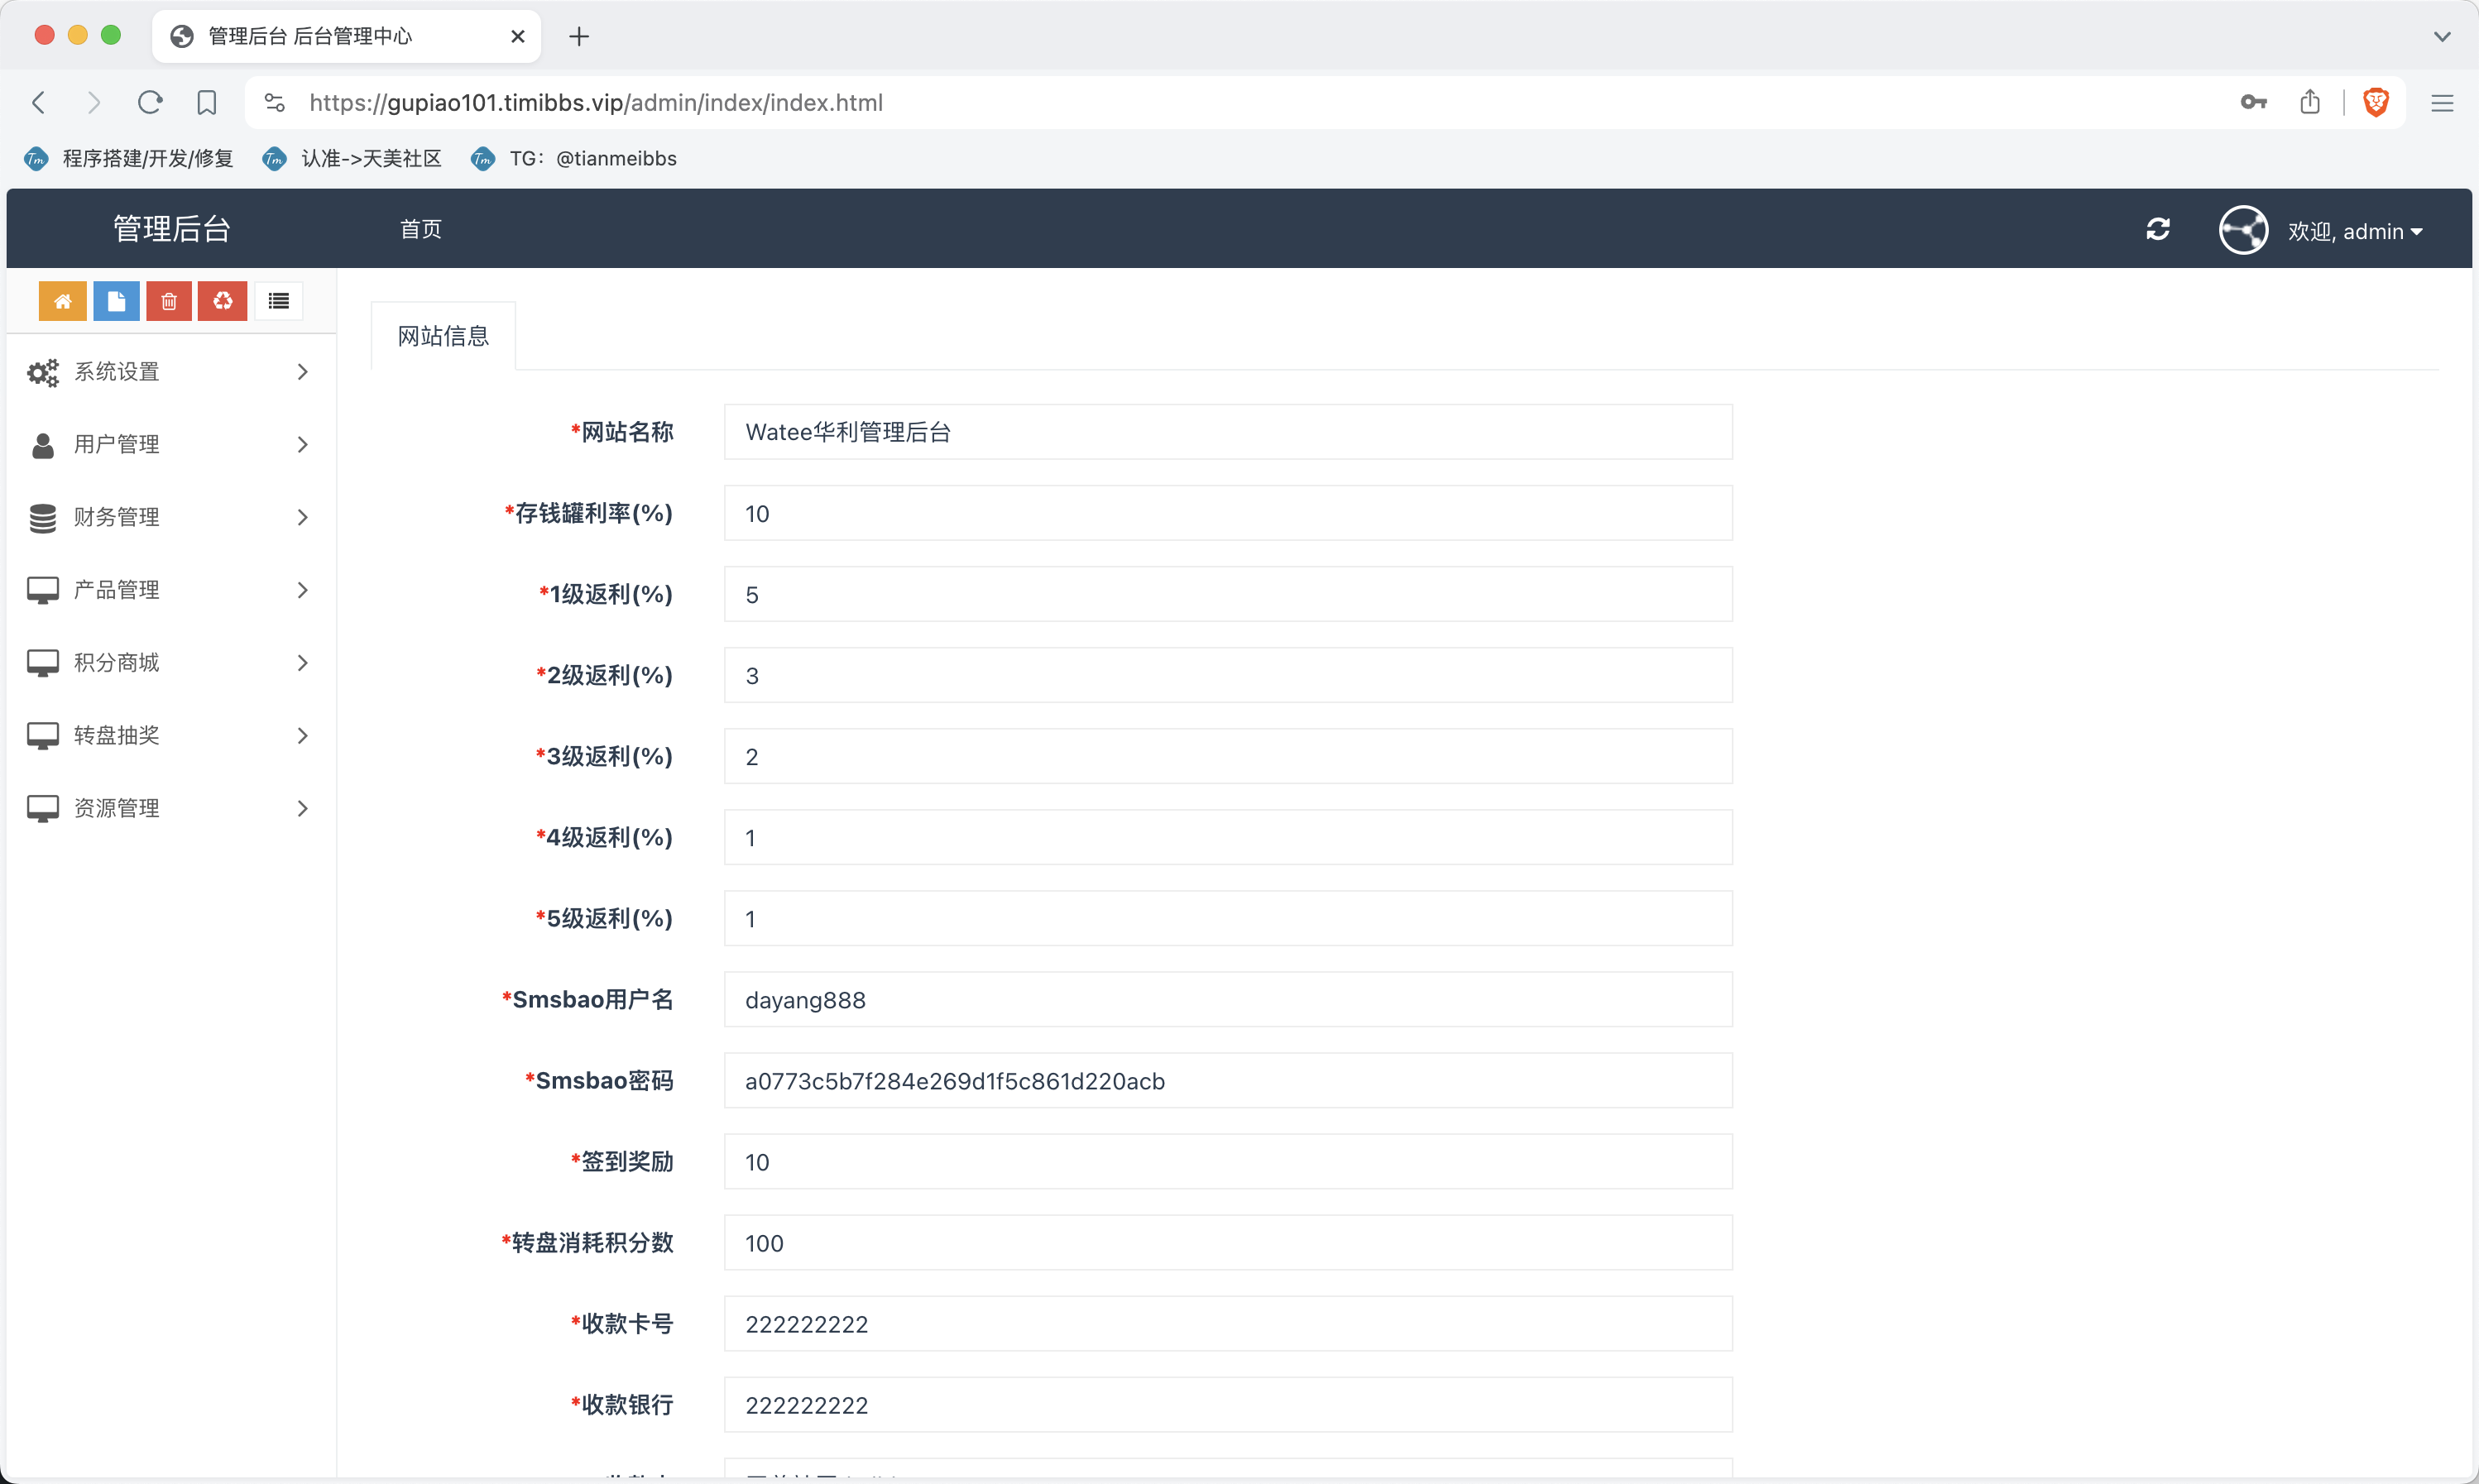Viewport: 2479px width, 1484px height.
Task: Click the user icon beside 用户管理
Action: click(x=43, y=445)
